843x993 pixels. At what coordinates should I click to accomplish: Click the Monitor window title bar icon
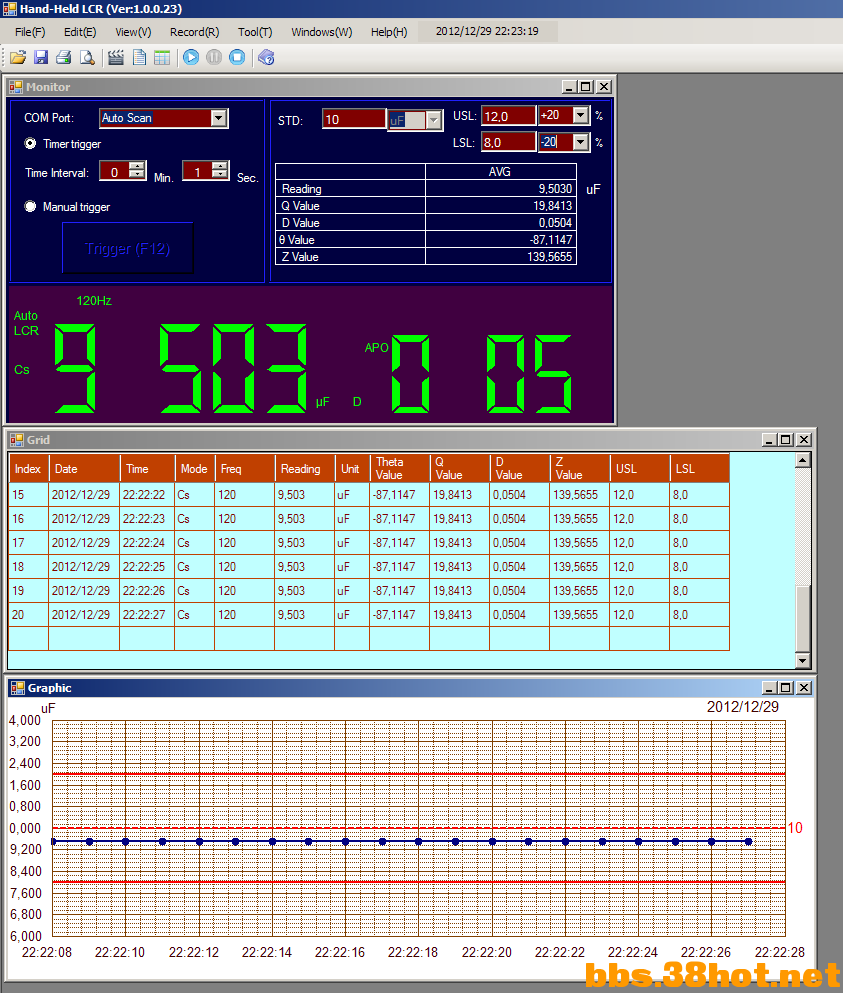coord(16,87)
